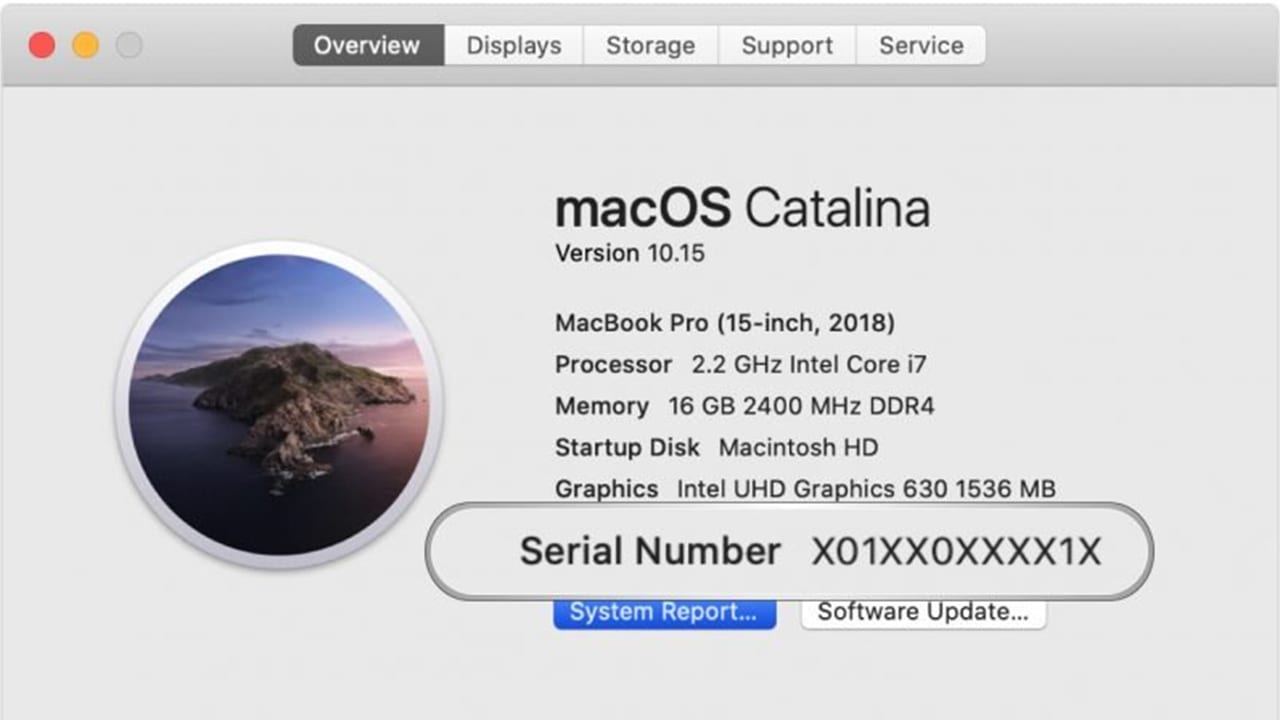
Task: Click the Graphics label
Action: pyautogui.click(x=607, y=489)
